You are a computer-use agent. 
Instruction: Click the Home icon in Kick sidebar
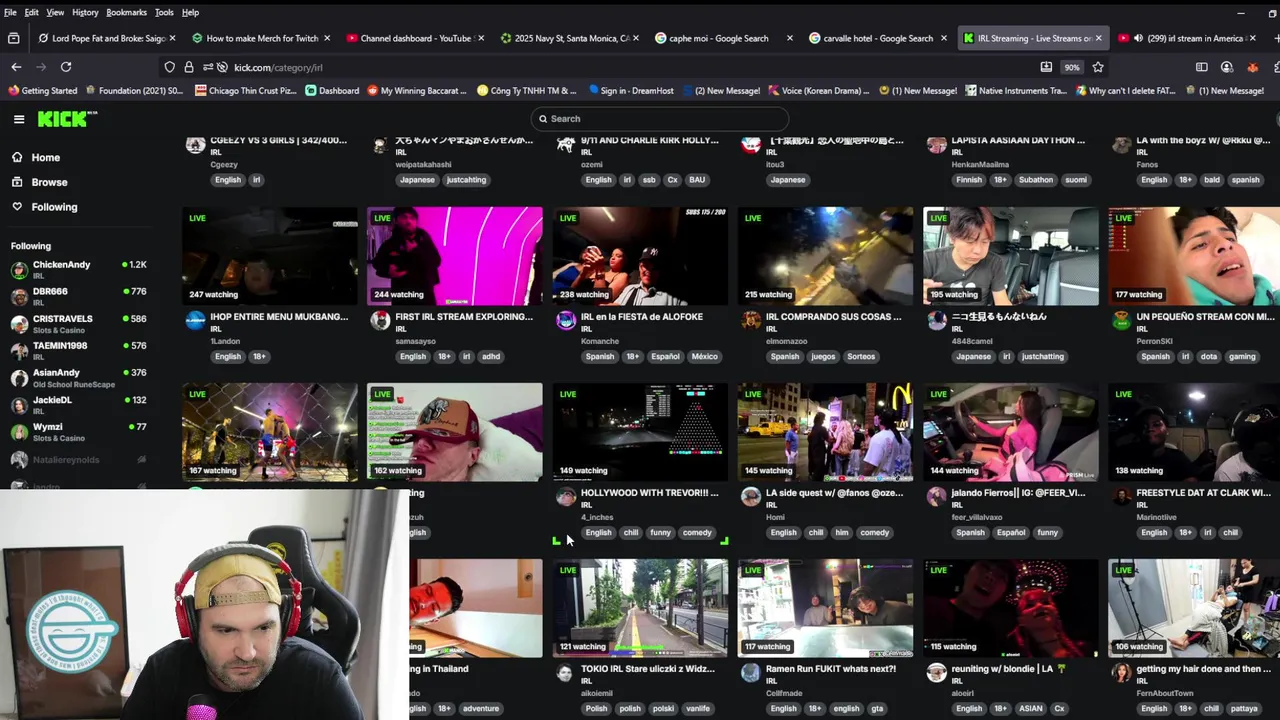coord(17,157)
